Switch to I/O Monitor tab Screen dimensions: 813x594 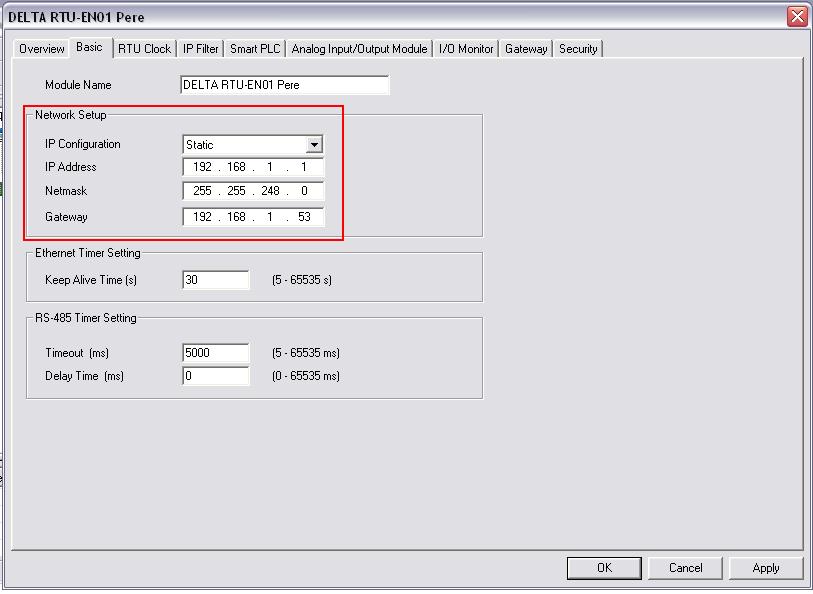coord(466,49)
